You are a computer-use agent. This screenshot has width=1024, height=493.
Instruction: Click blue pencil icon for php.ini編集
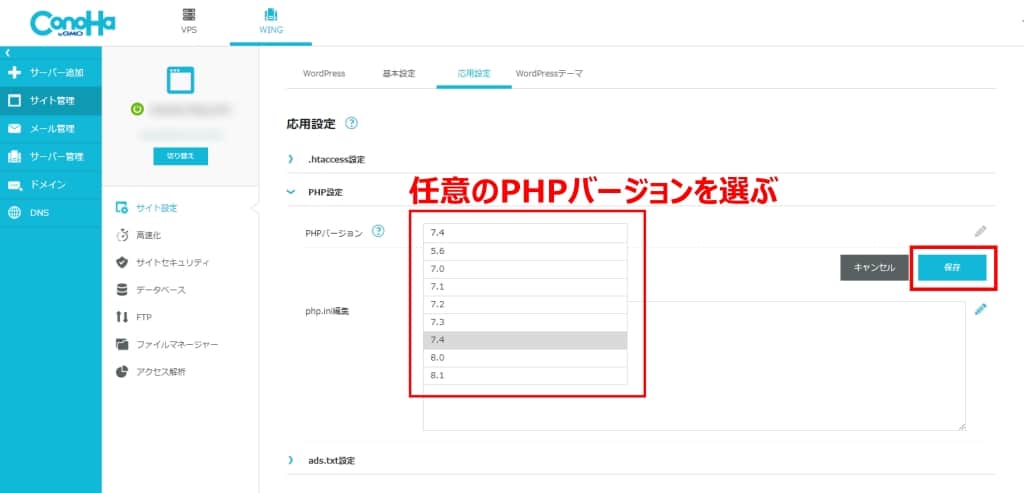tap(980, 310)
